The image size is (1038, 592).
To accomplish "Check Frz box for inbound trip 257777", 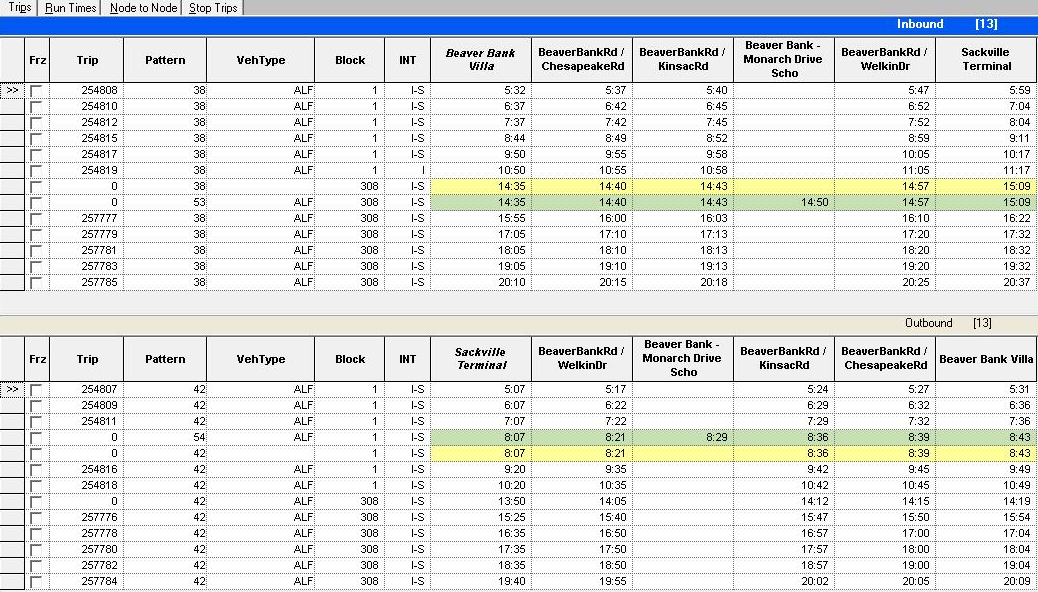I will point(37,218).
